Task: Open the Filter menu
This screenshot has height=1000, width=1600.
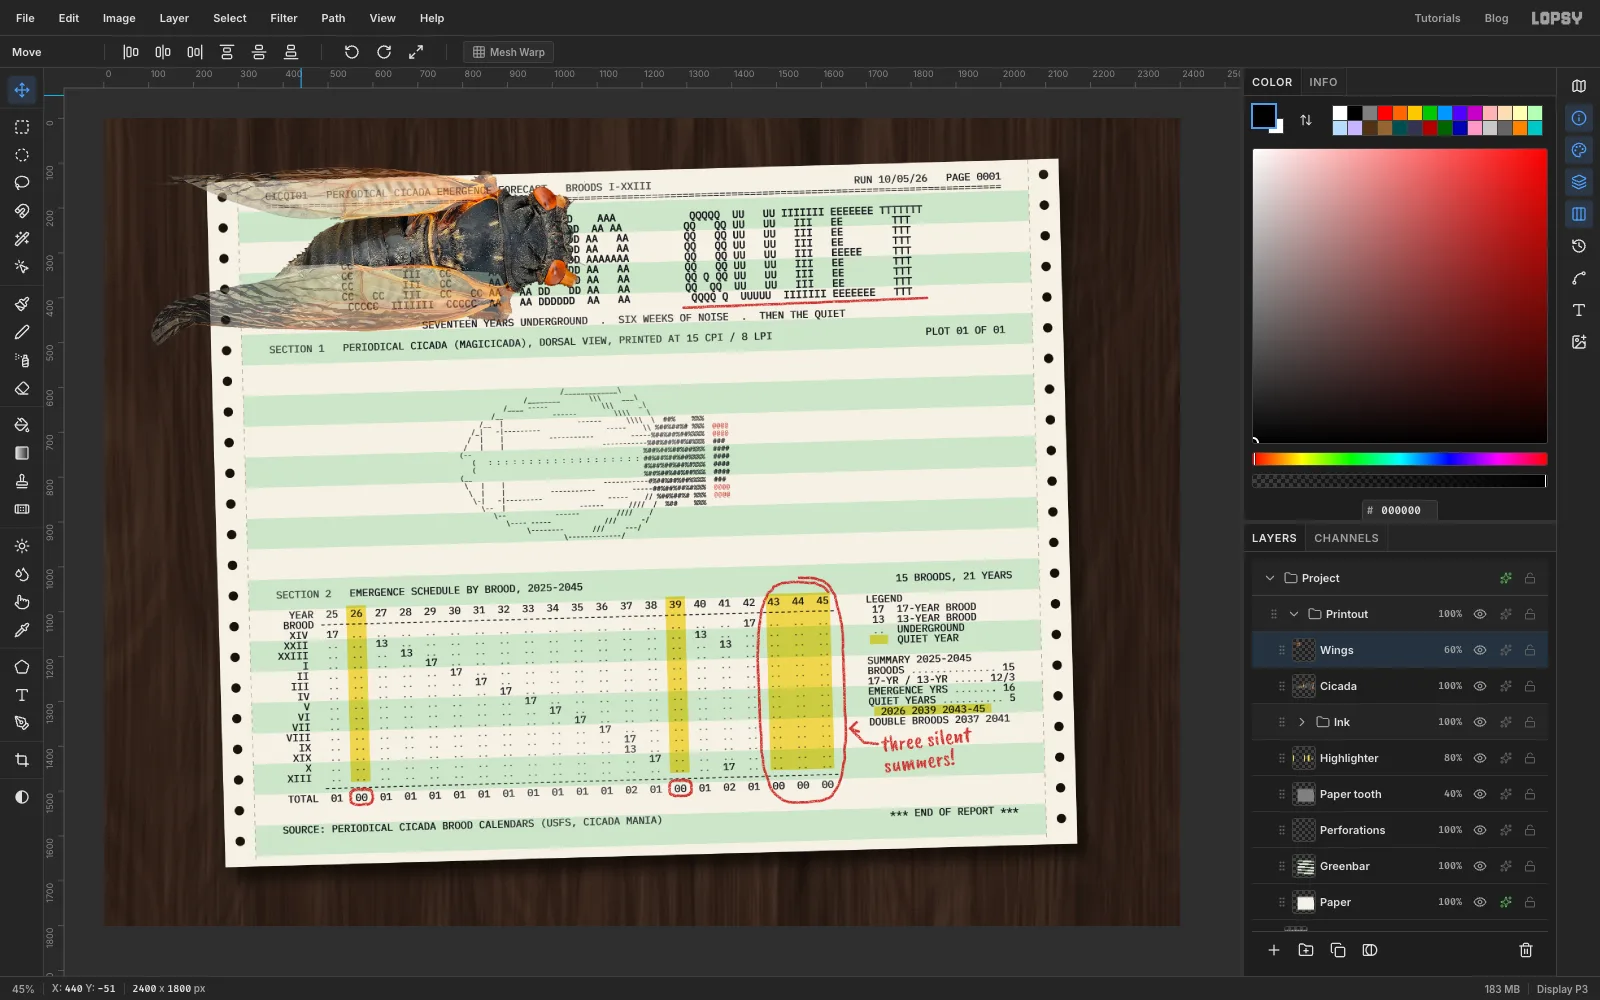Action: [x=284, y=18]
